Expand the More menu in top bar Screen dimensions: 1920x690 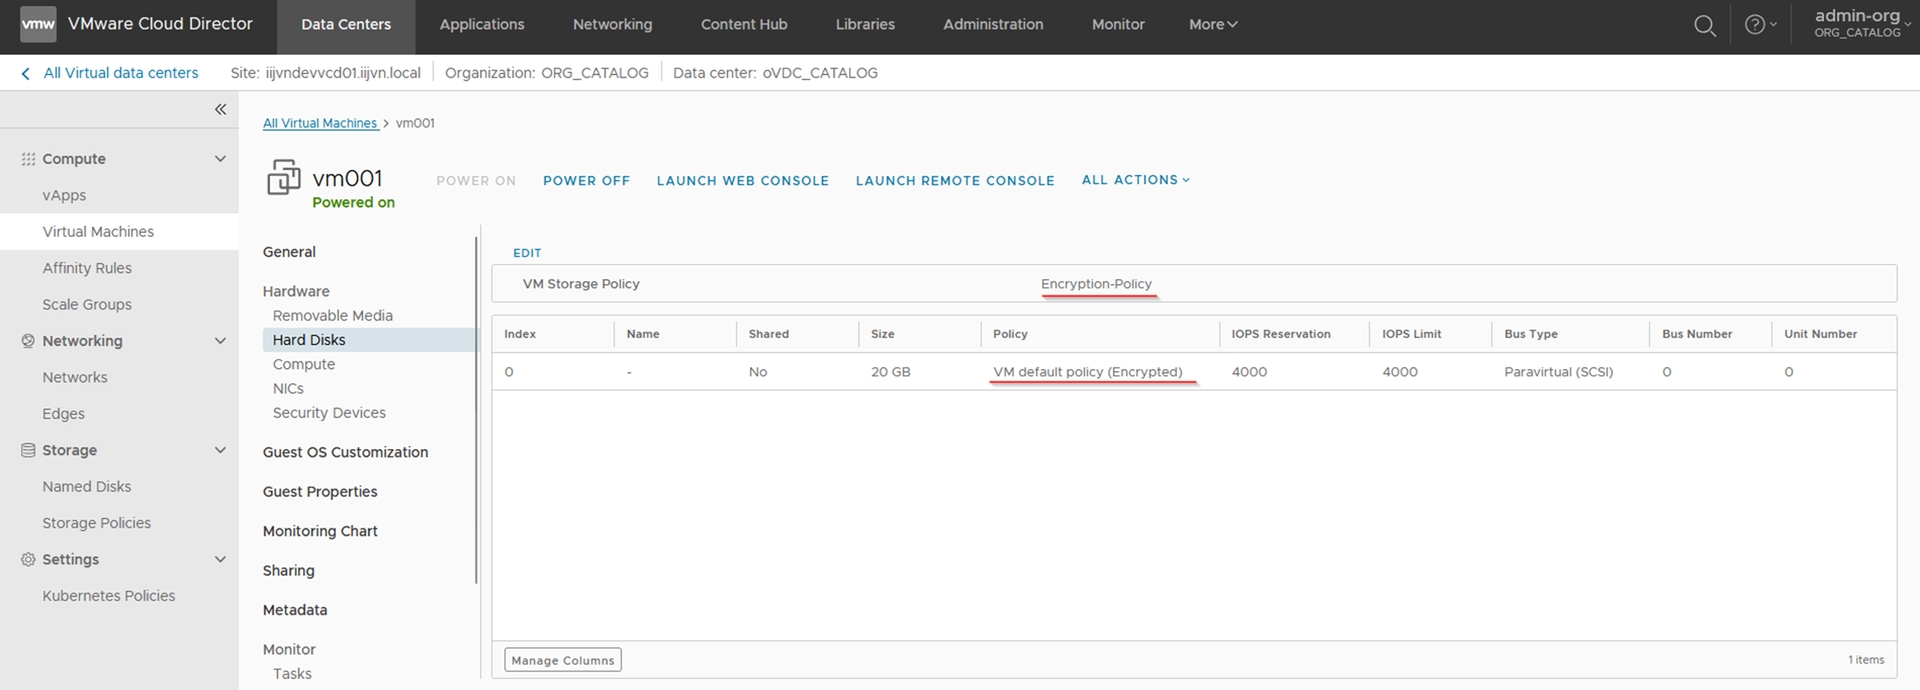point(1212,25)
